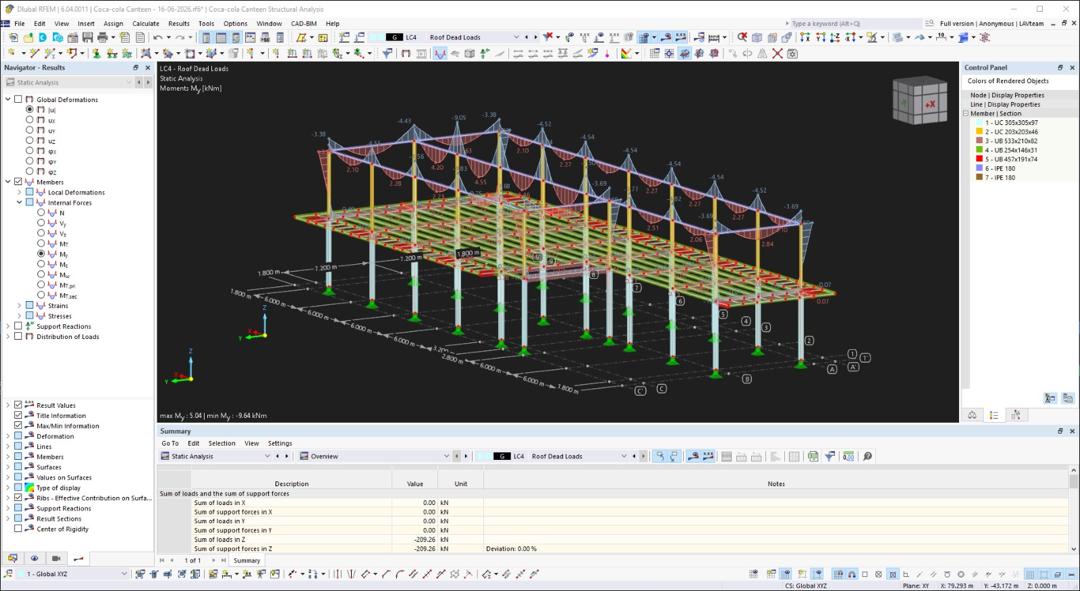Screen dimensions: 1080x591
Task: Click the camera screenshot icon in toolbar
Action: tap(792, 53)
